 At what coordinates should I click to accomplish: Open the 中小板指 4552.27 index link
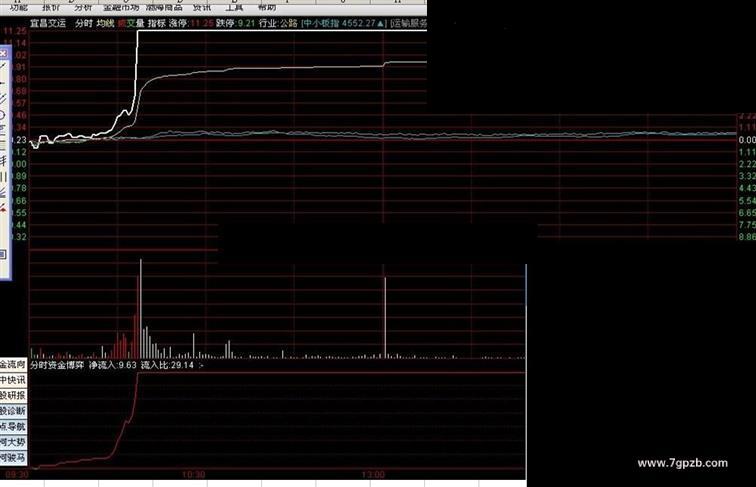tap(344, 23)
